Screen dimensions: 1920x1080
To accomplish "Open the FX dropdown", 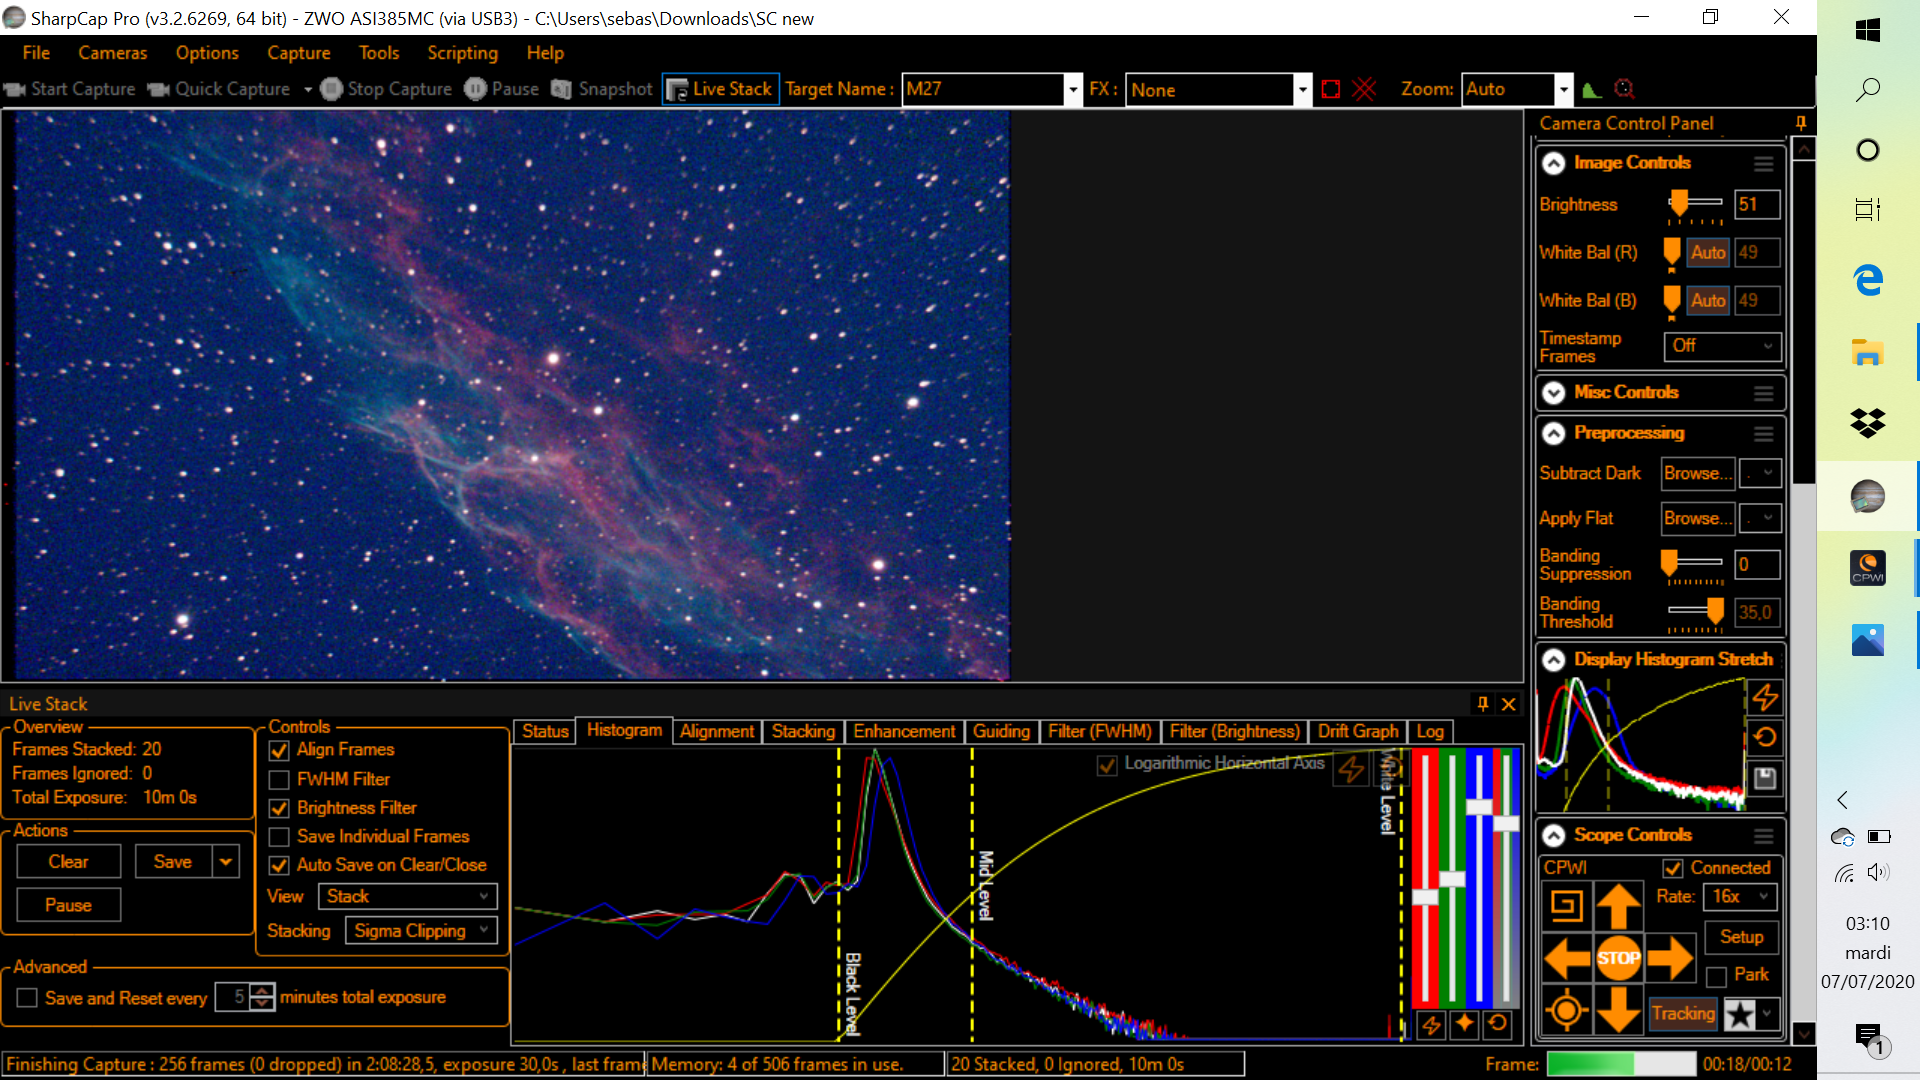I will [1302, 89].
